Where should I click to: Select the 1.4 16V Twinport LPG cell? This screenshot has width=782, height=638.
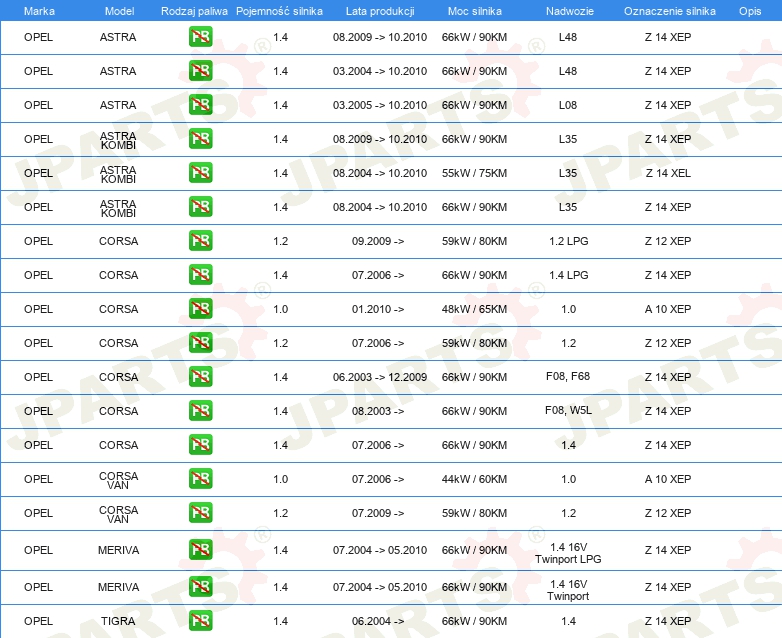click(568, 553)
